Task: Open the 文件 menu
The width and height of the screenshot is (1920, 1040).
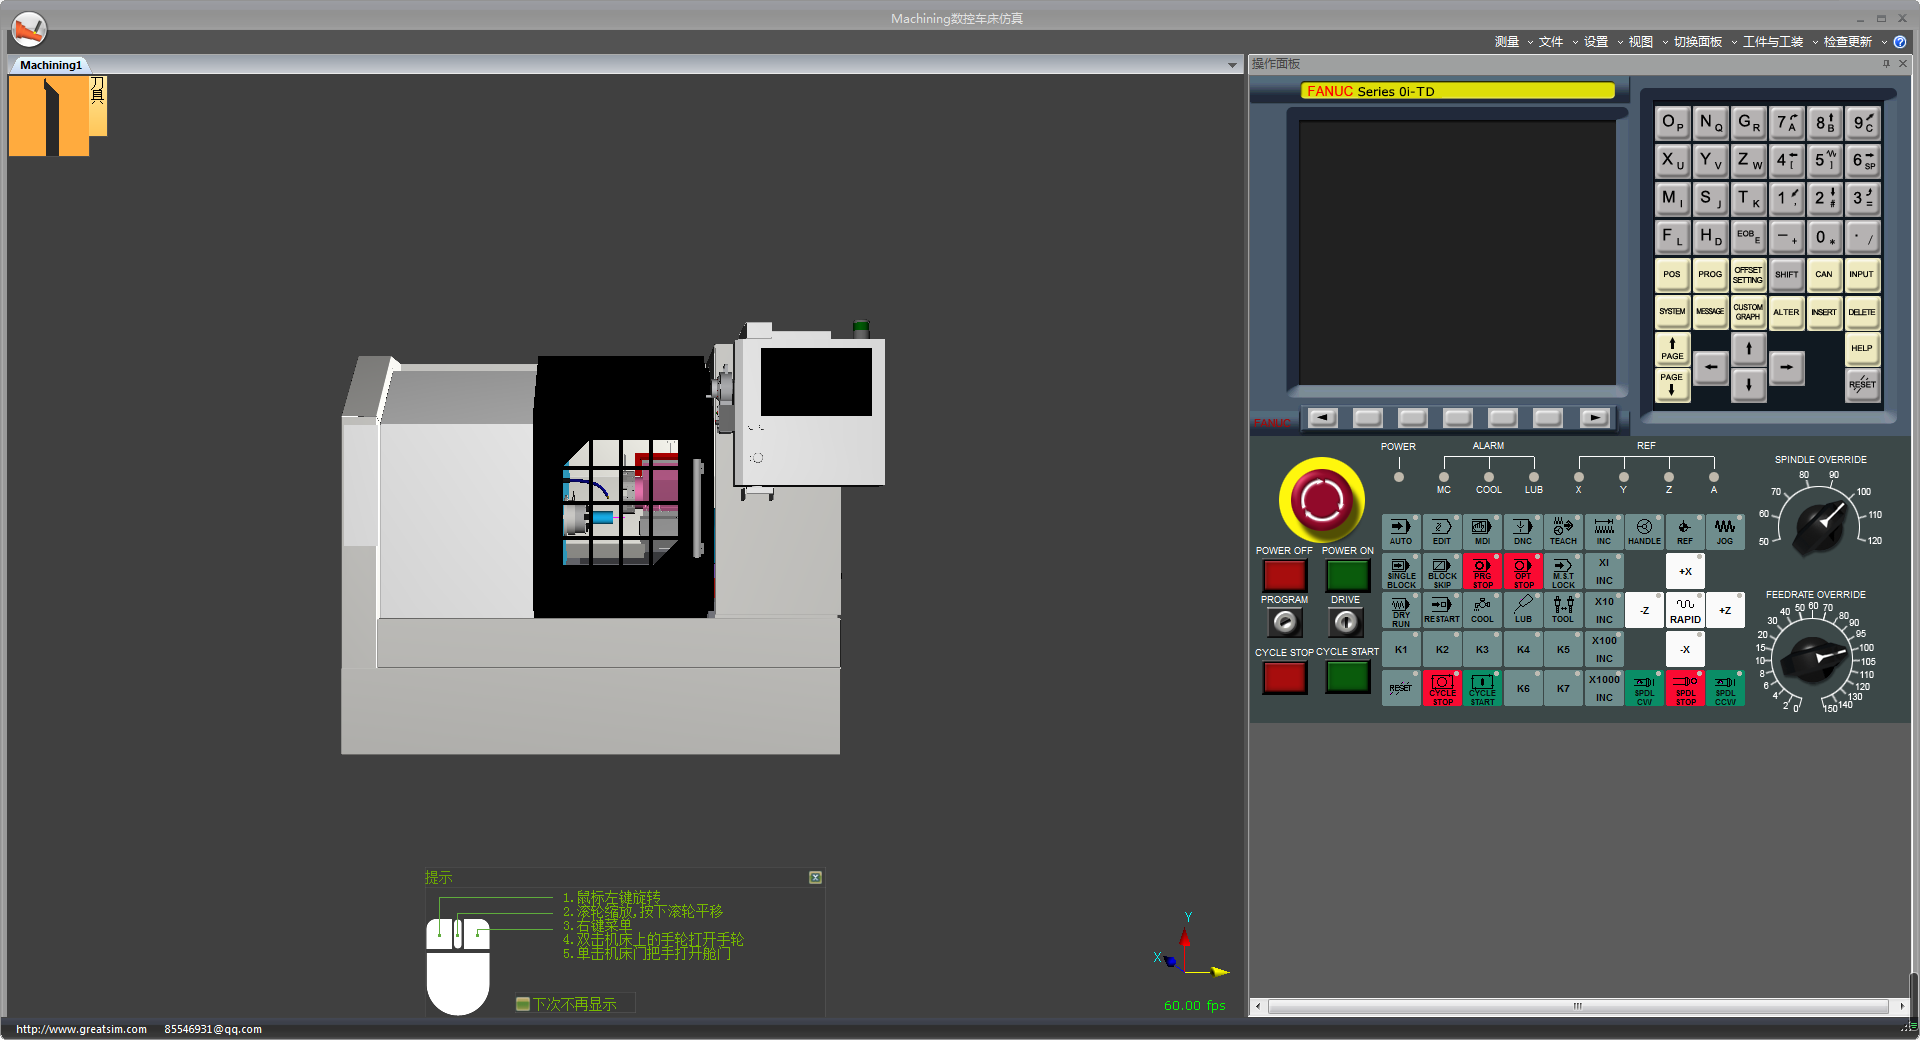Action: 1558,42
